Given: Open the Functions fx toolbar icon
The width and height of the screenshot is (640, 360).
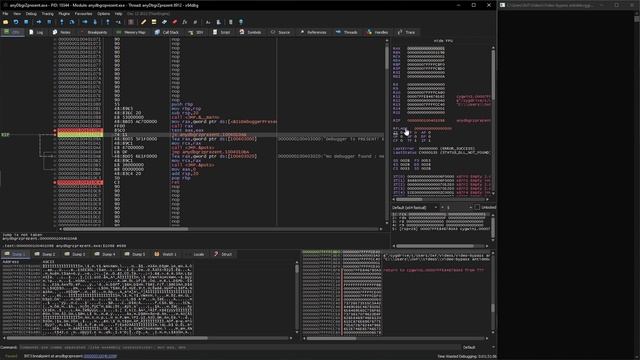Looking at the screenshot, I should click(x=184, y=22).
